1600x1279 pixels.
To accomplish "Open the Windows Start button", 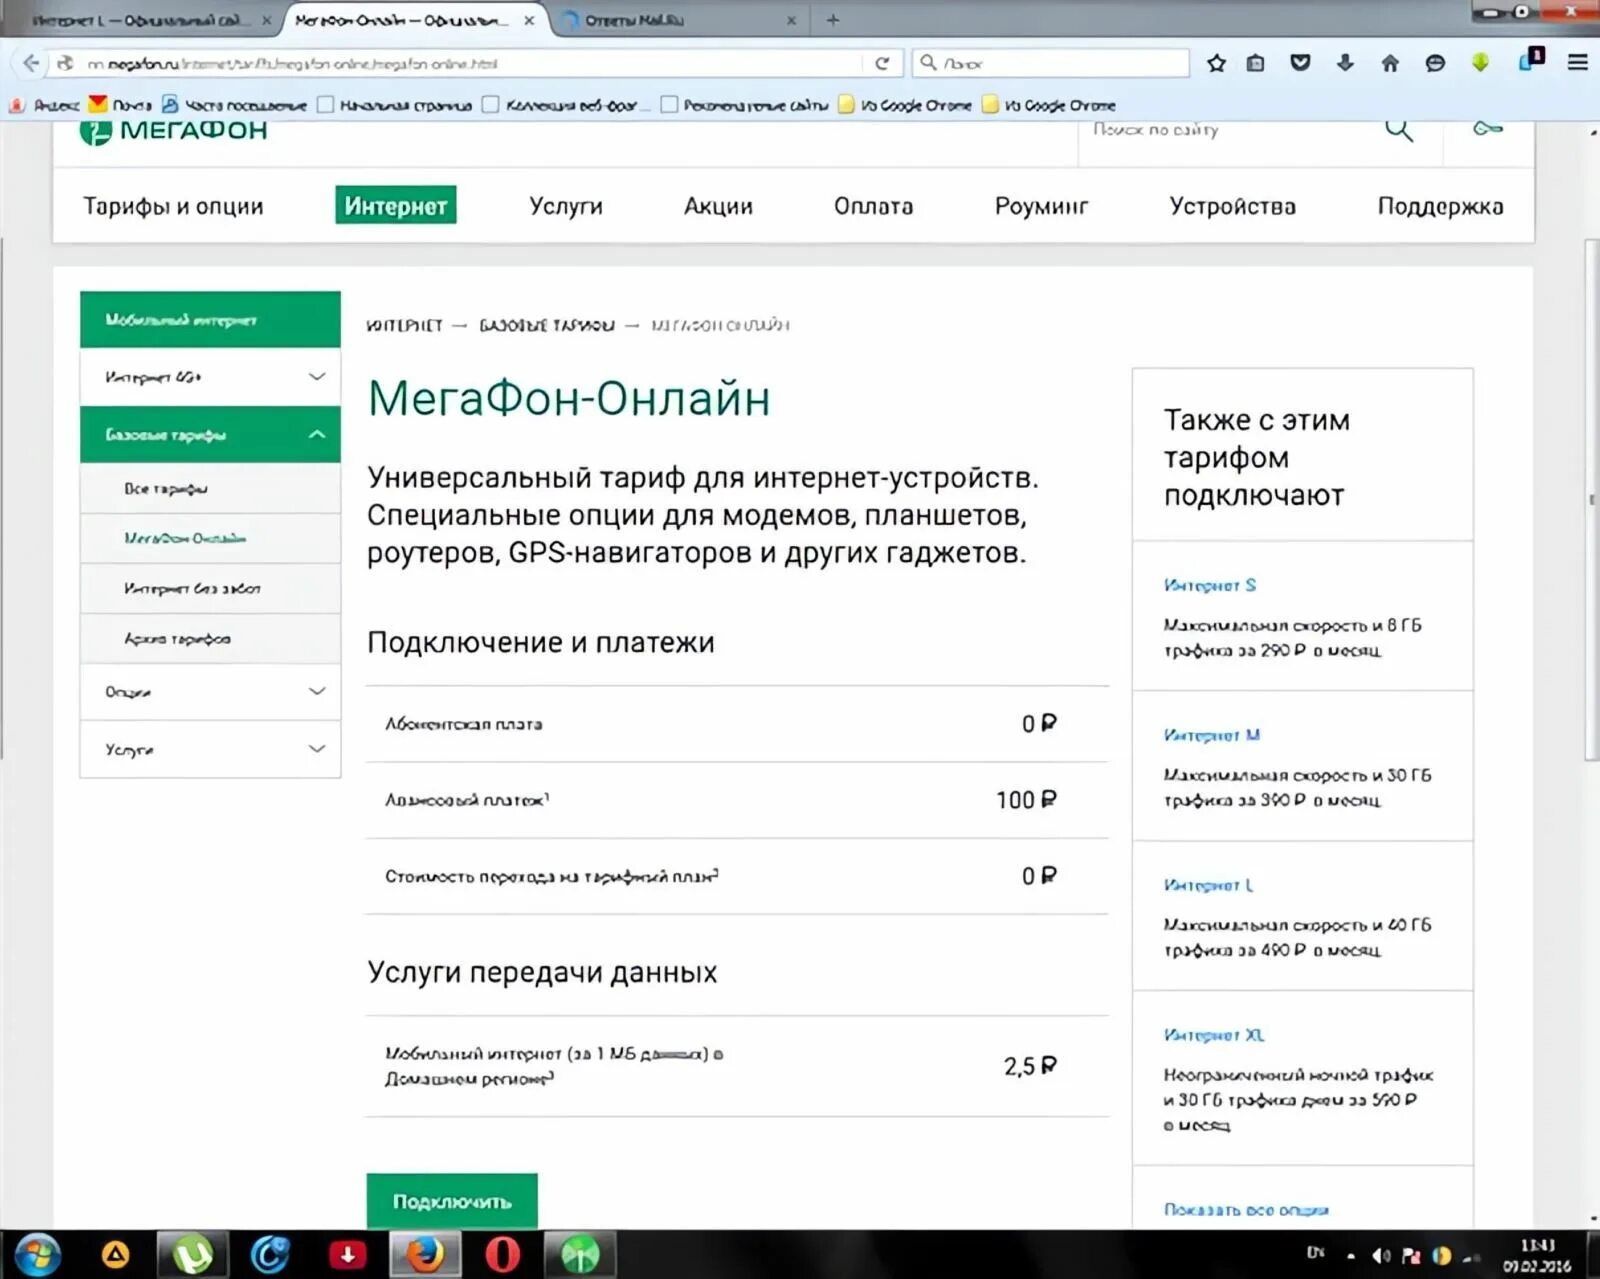I will coord(37,1254).
